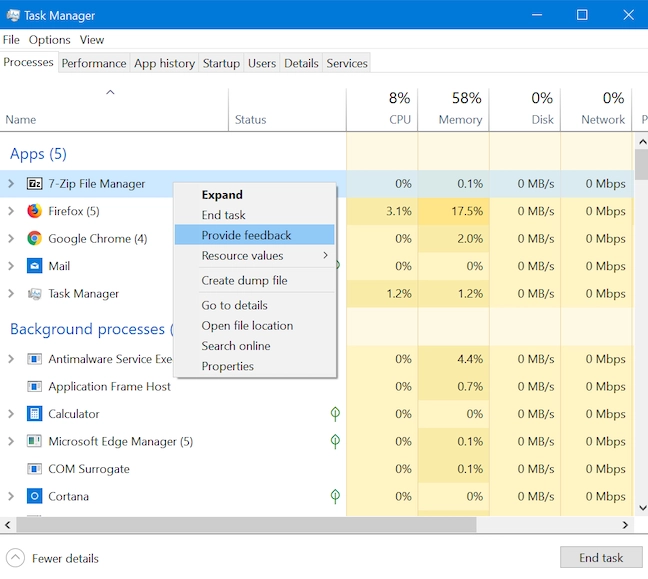Screen dimensions: 648x579
Task: Click the Google Chrome icon
Action: click(x=34, y=238)
